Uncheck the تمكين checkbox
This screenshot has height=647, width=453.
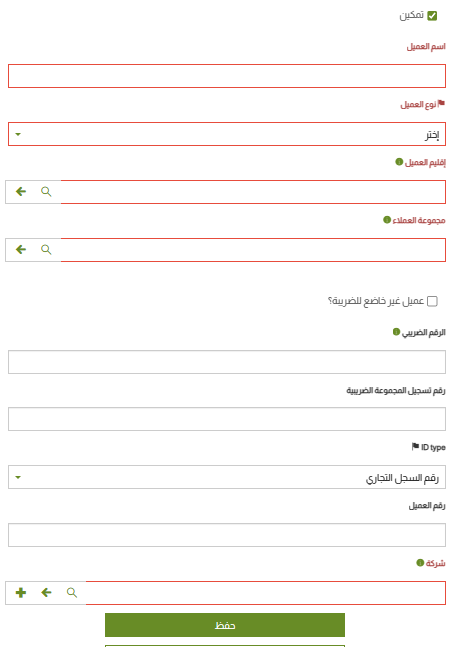pyautogui.click(x=432, y=16)
